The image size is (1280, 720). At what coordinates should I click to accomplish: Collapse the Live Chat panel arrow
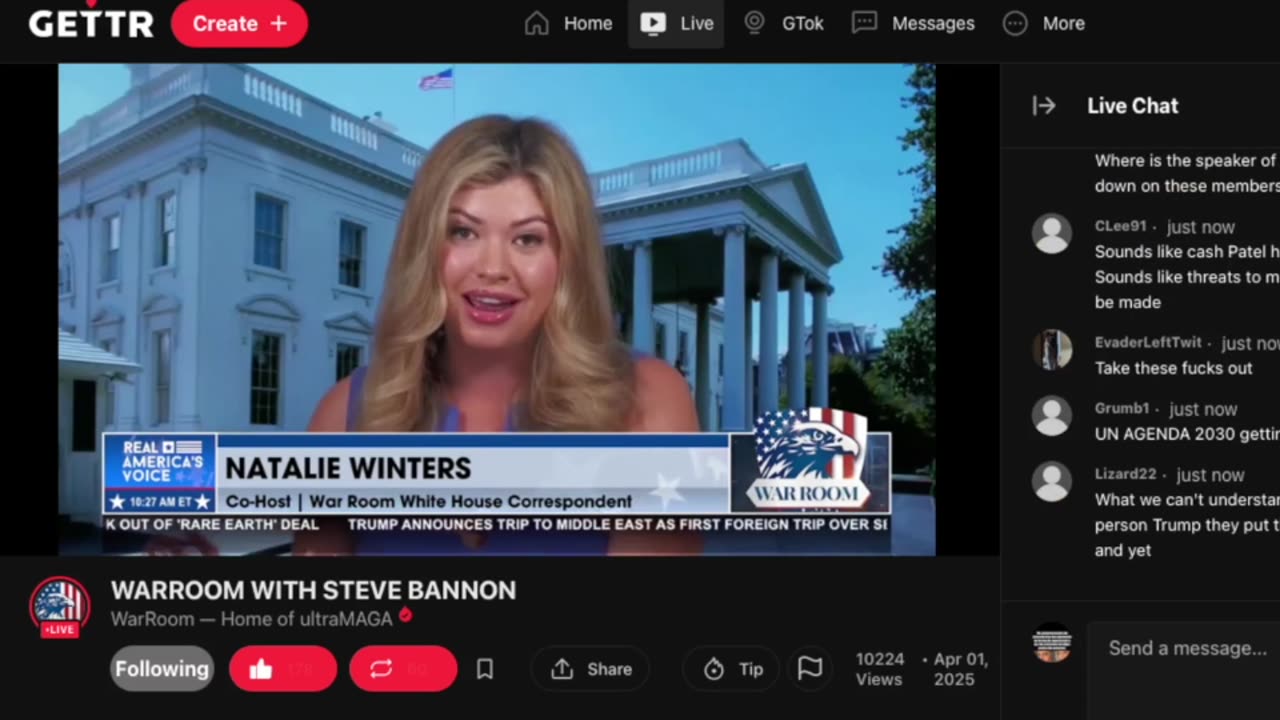[1044, 106]
